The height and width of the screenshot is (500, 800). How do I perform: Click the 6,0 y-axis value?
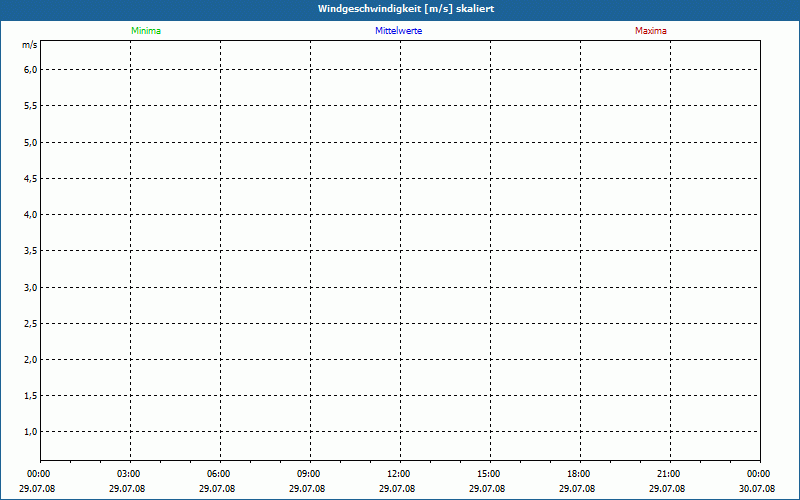(x=30, y=70)
